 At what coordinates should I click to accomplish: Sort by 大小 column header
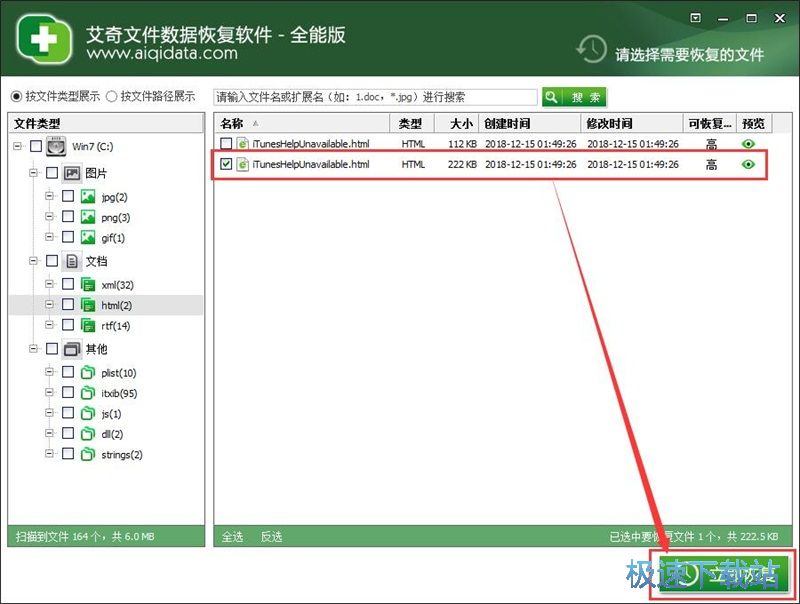click(460, 124)
